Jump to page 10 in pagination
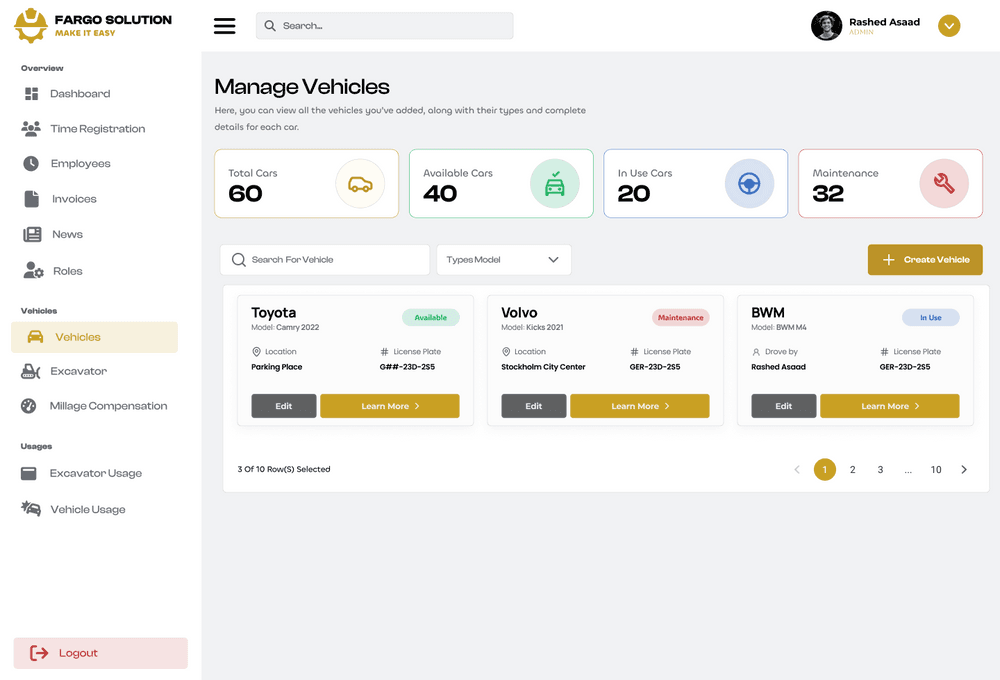This screenshot has width=1000, height=680. [x=936, y=470]
